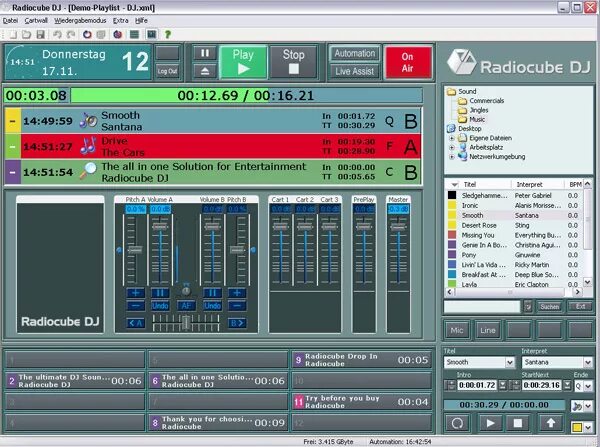Click the red-blue circular toolbar icon
The image size is (600, 447).
[x=87, y=34]
